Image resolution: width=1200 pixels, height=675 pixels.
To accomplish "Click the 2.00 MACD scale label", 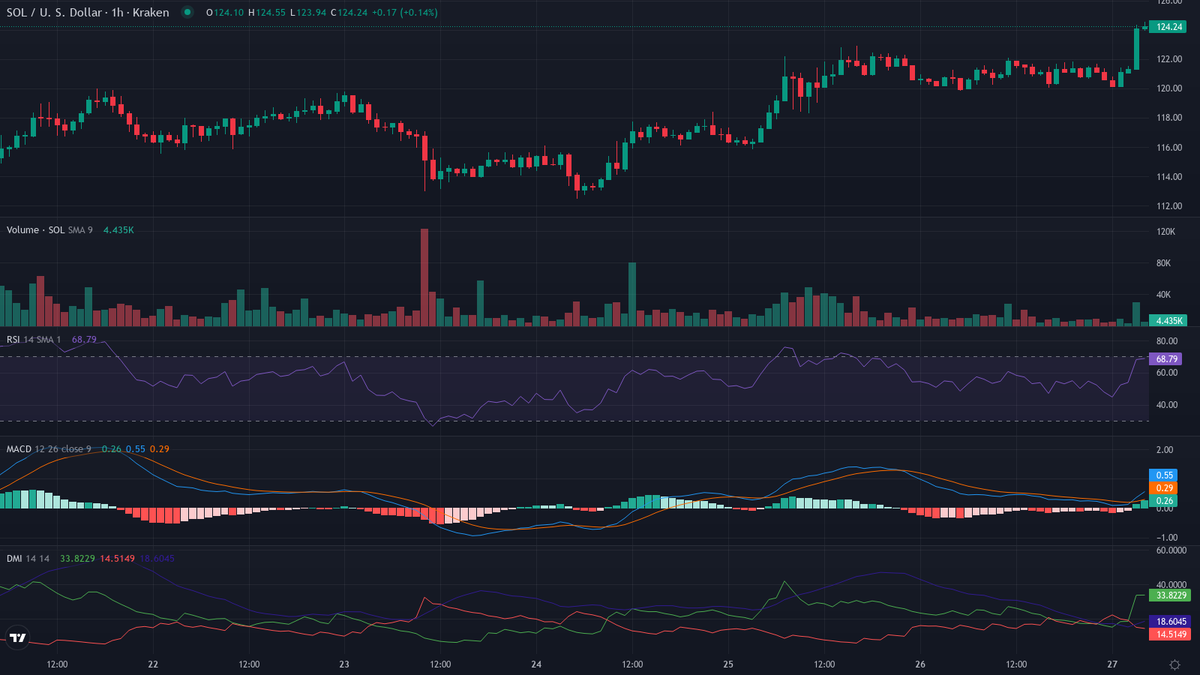I will pyautogui.click(x=1165, y=450).
